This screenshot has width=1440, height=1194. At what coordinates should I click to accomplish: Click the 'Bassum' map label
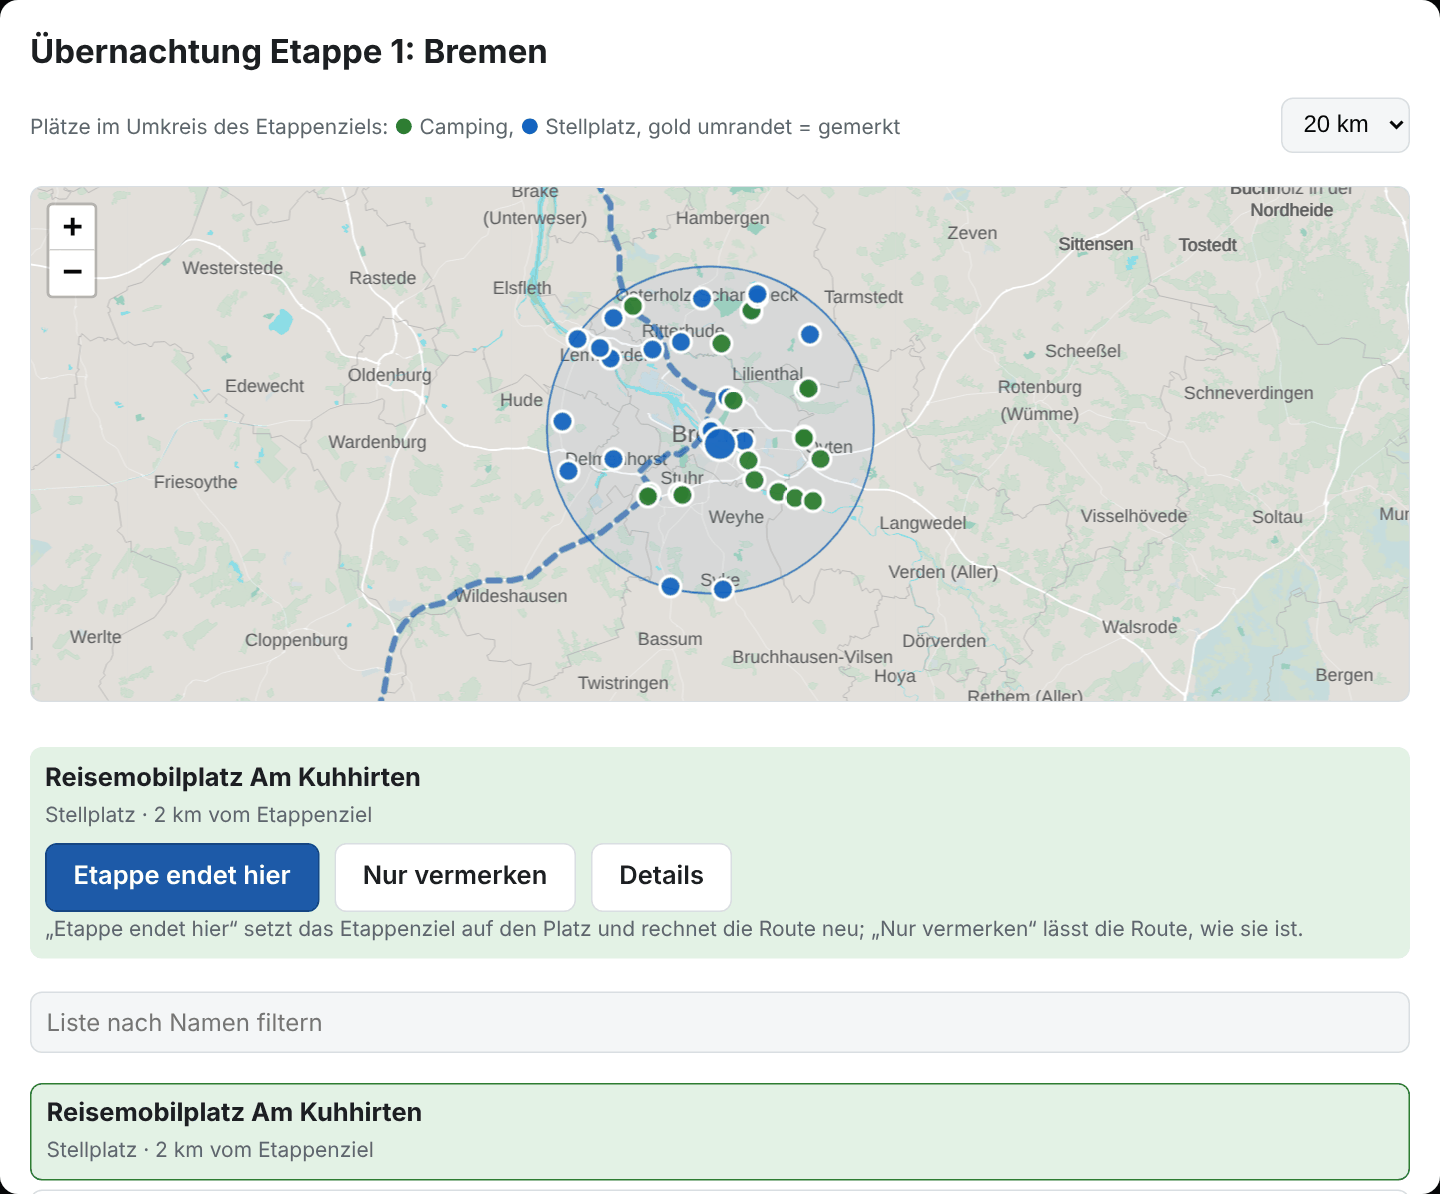coord(670,639)
